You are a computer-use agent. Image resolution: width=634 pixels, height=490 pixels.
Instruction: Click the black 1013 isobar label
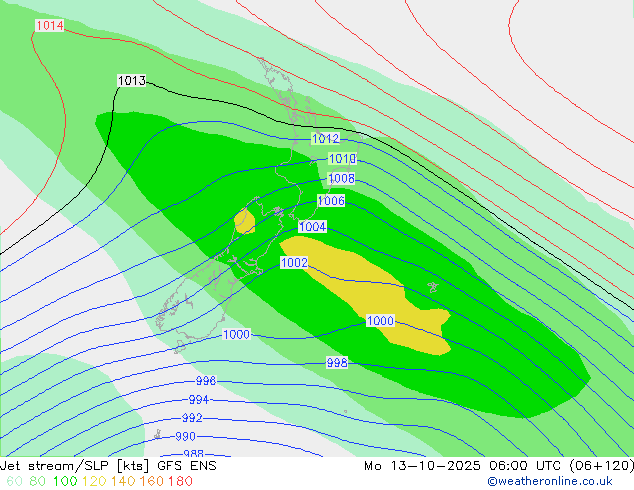132,80
